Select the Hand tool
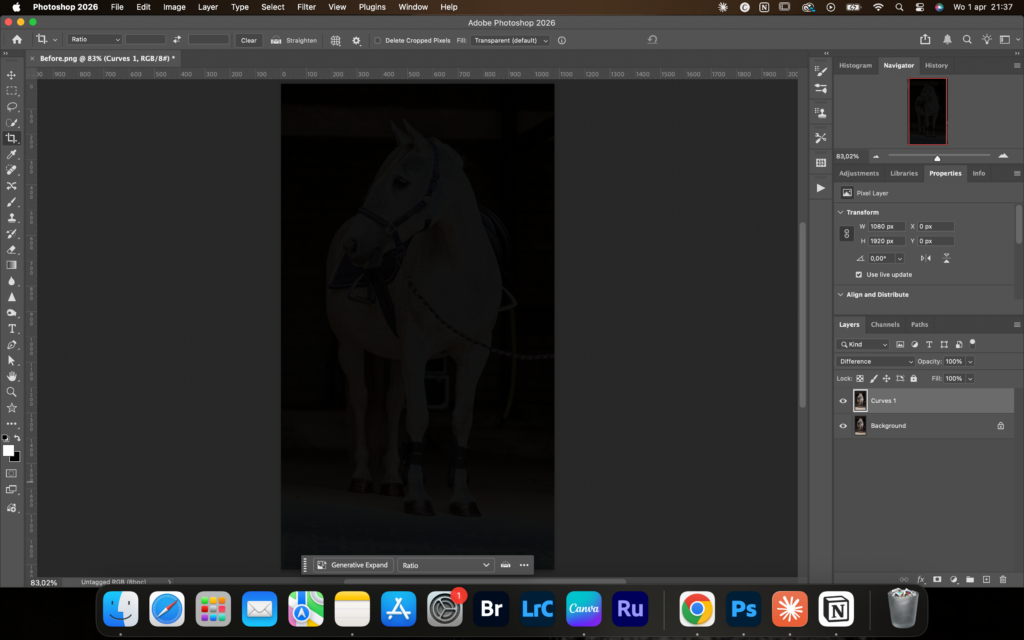 [12, 376]
